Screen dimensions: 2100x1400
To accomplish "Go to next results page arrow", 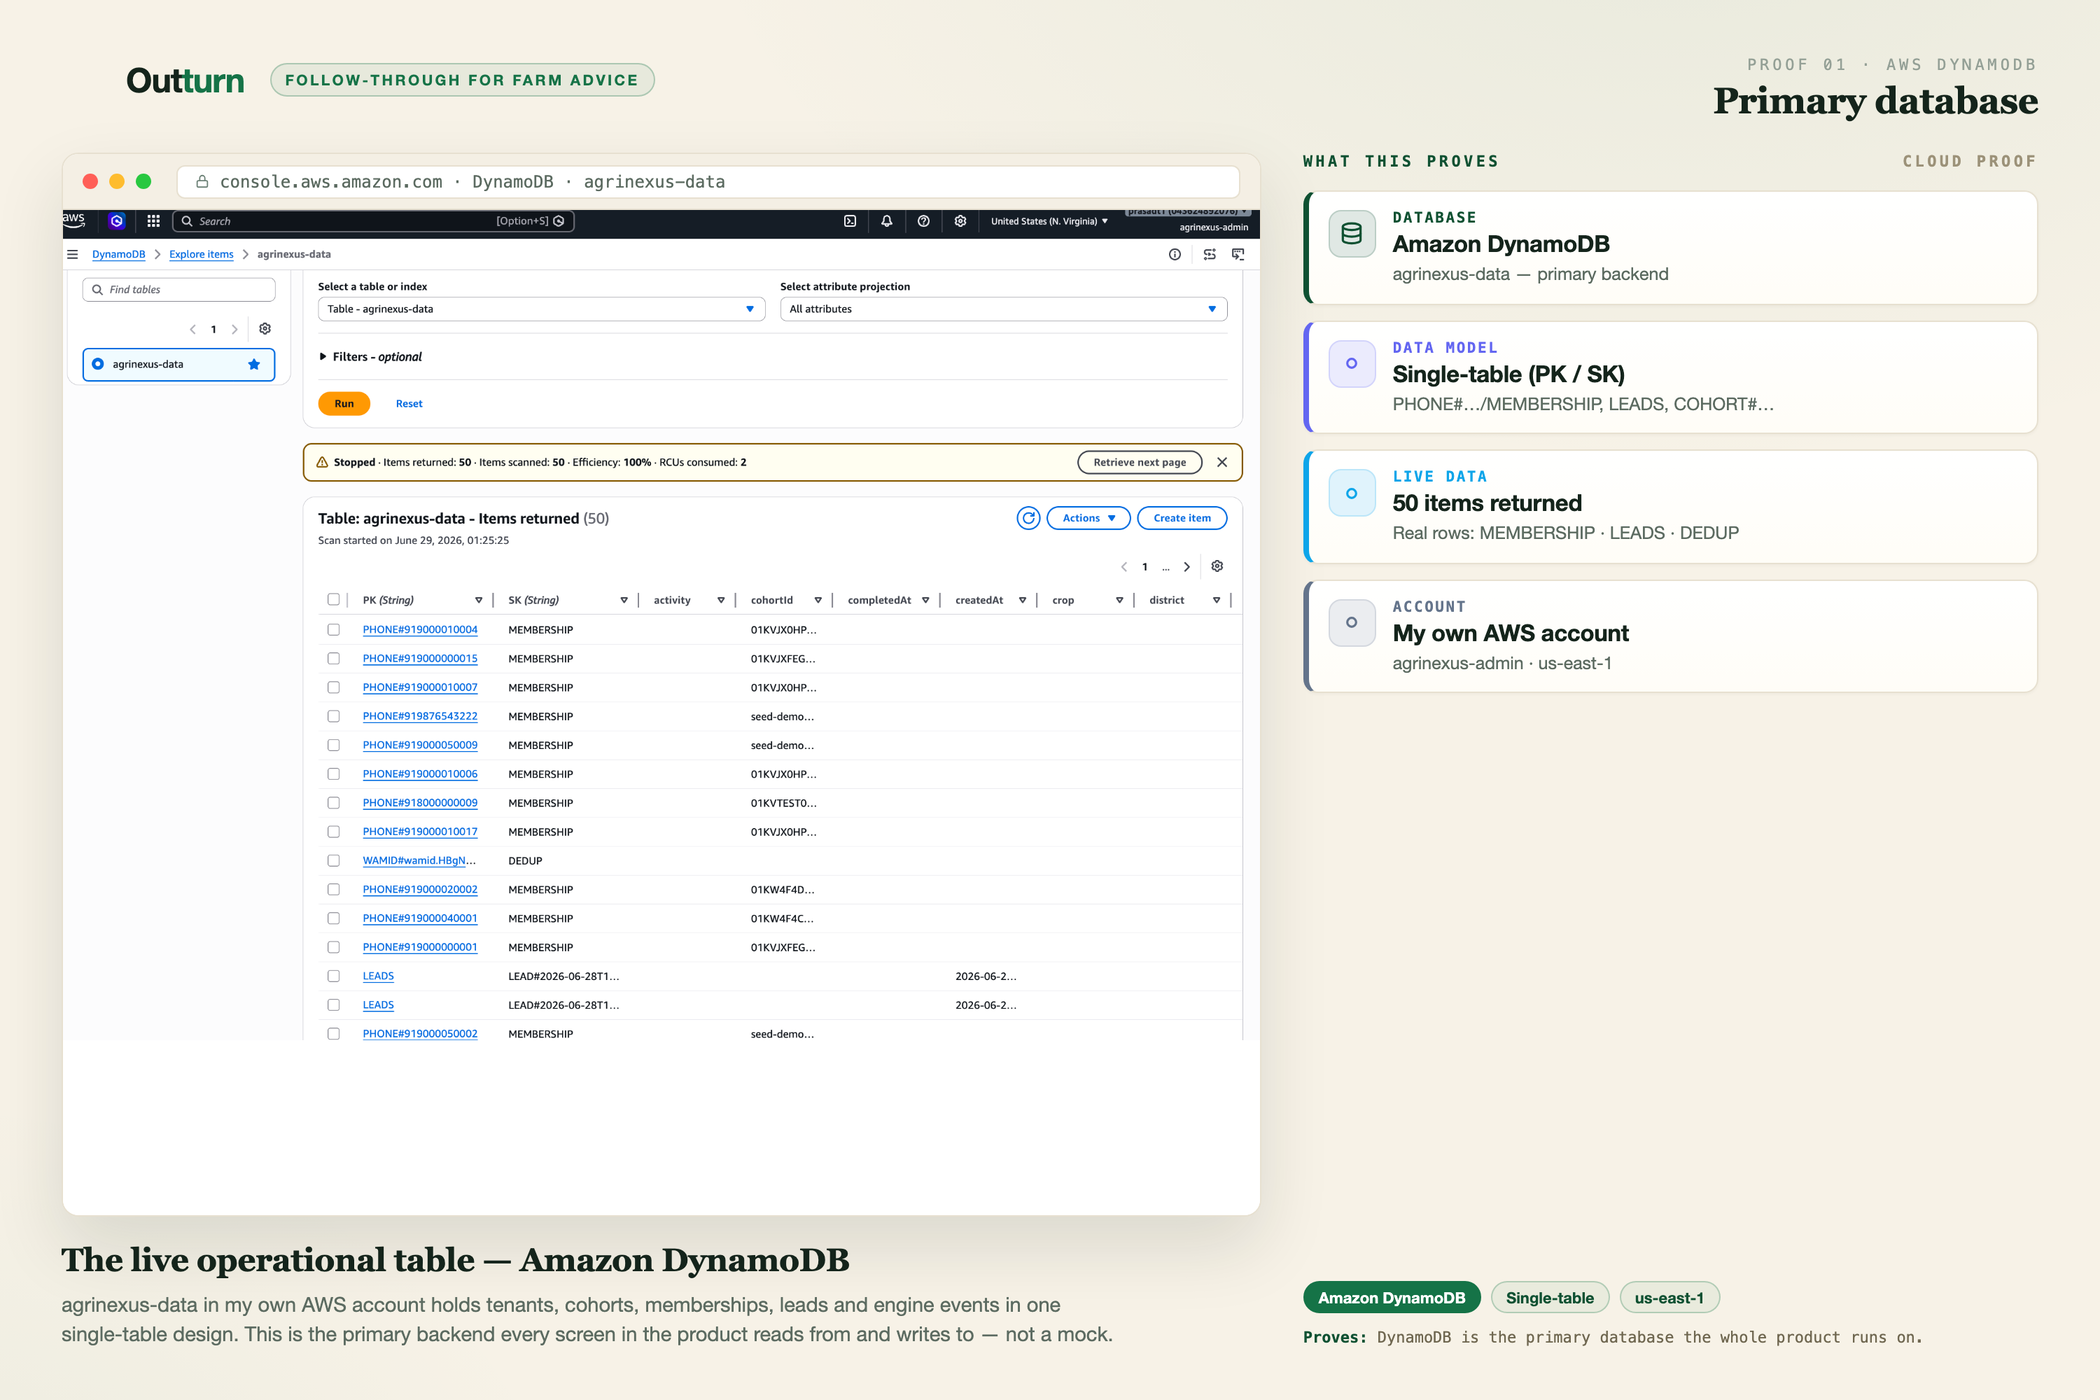I will [1187, 567].
